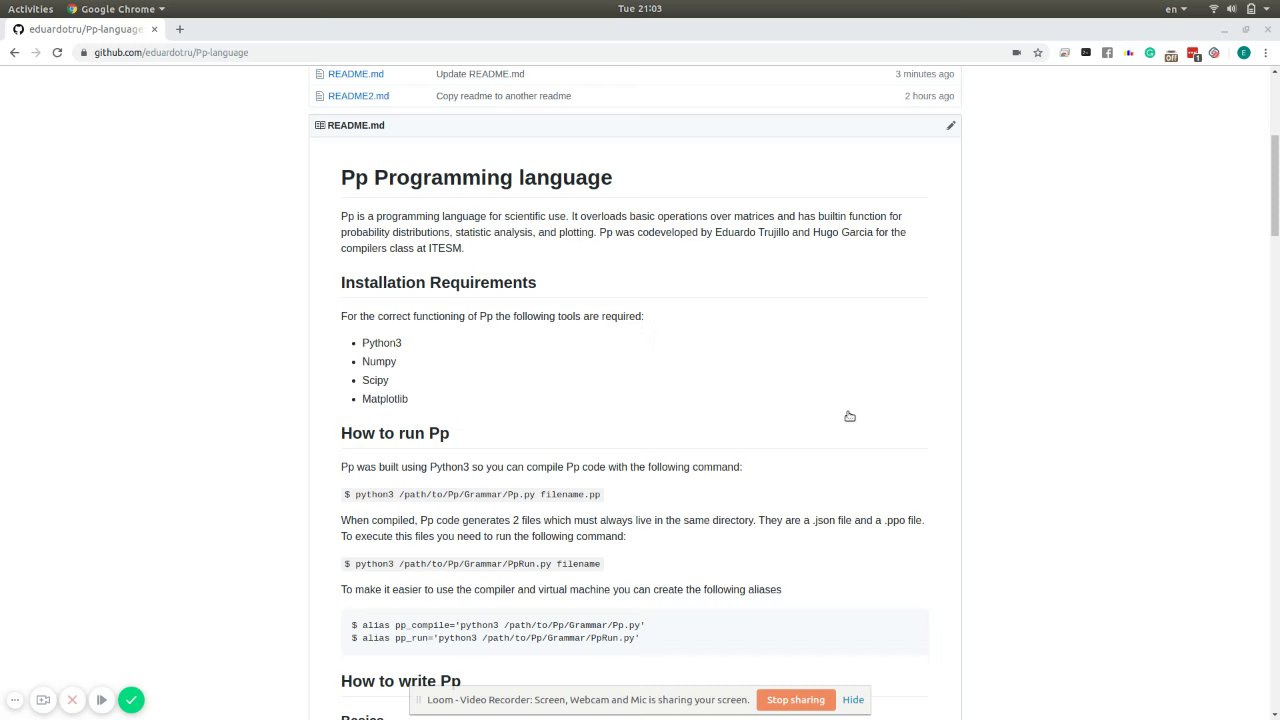This screenshot has width=1280, height=720.
Task: Open the 'Update README.md' commit message
Action: click(480, 74)
